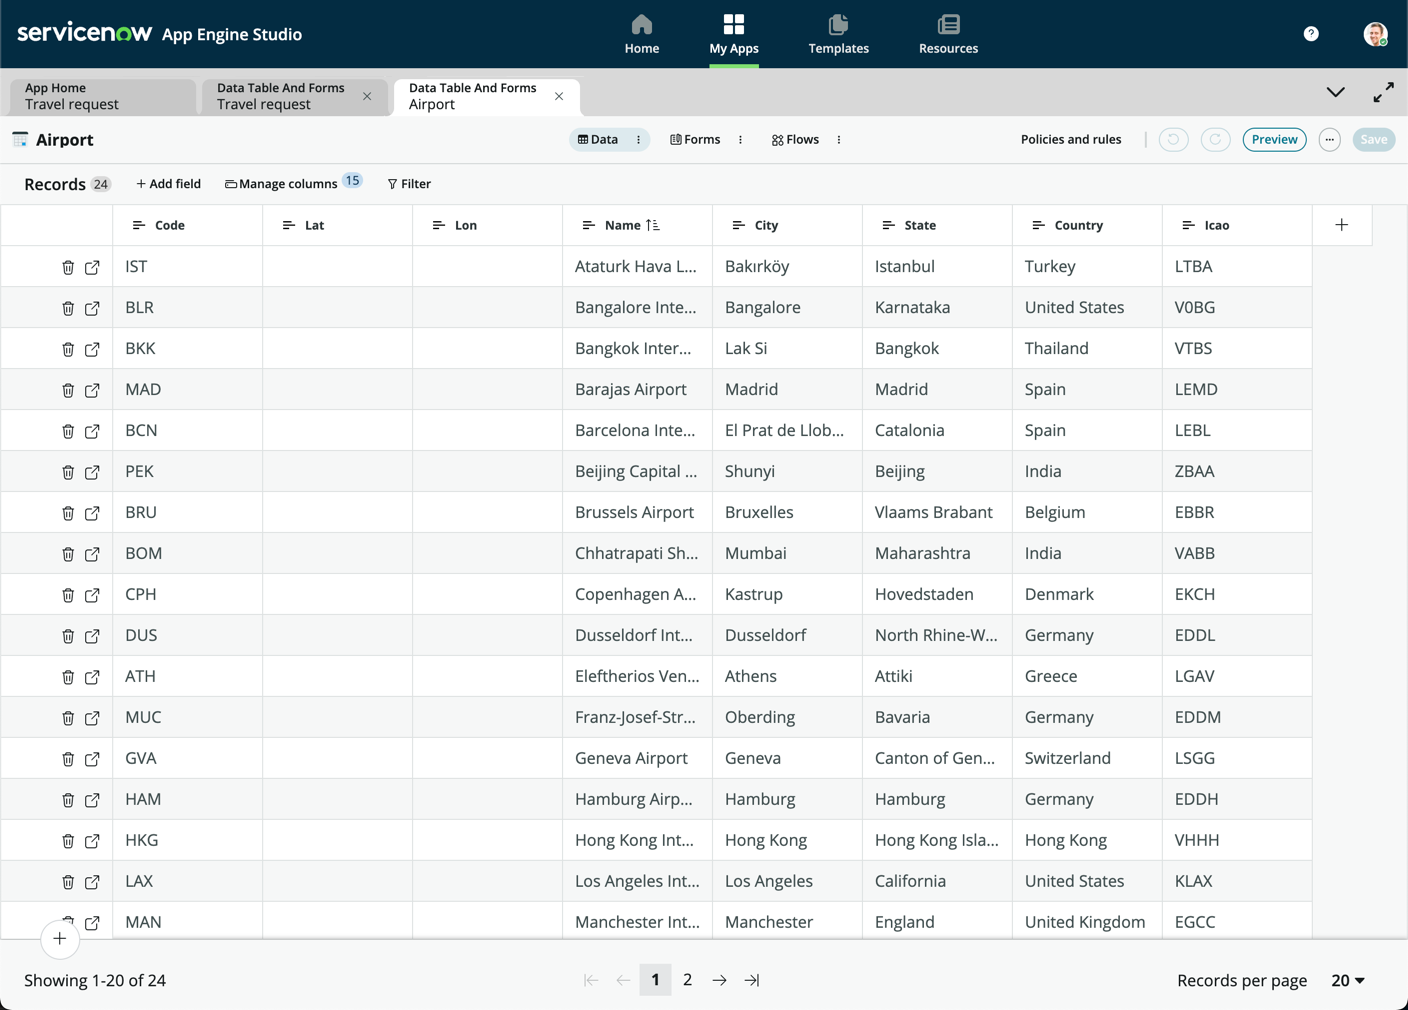Screen dimensions: 1408x1010
Task: Click the Lat cell for IST row
Action: click(x=337, y=267)
